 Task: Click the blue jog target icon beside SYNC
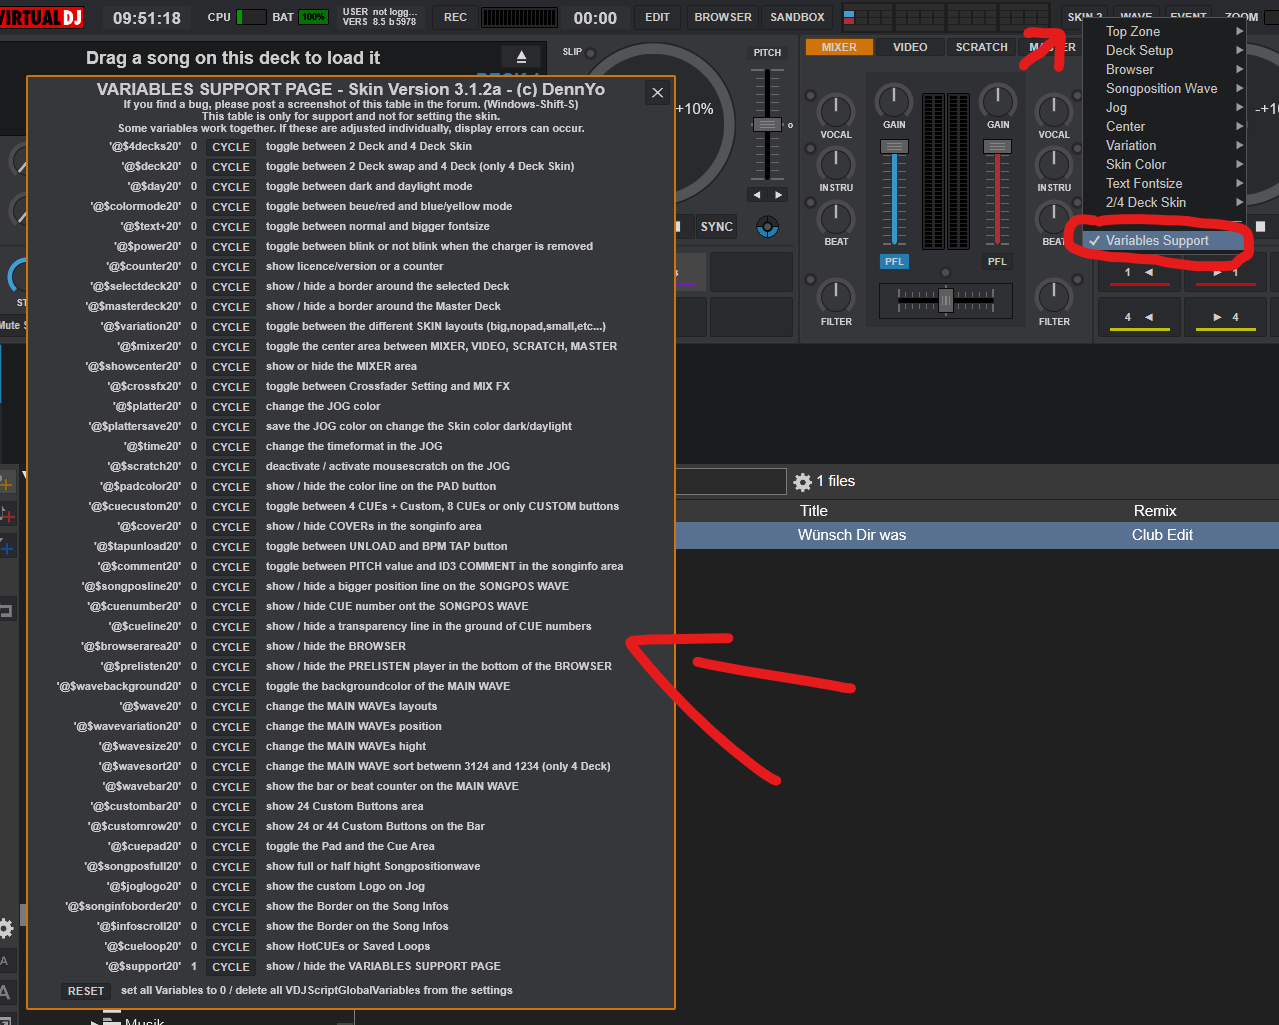[x=767, y=227]
